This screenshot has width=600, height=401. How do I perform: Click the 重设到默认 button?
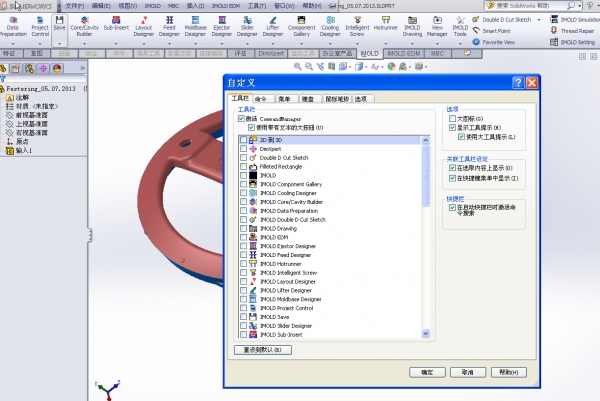[262, 350]
